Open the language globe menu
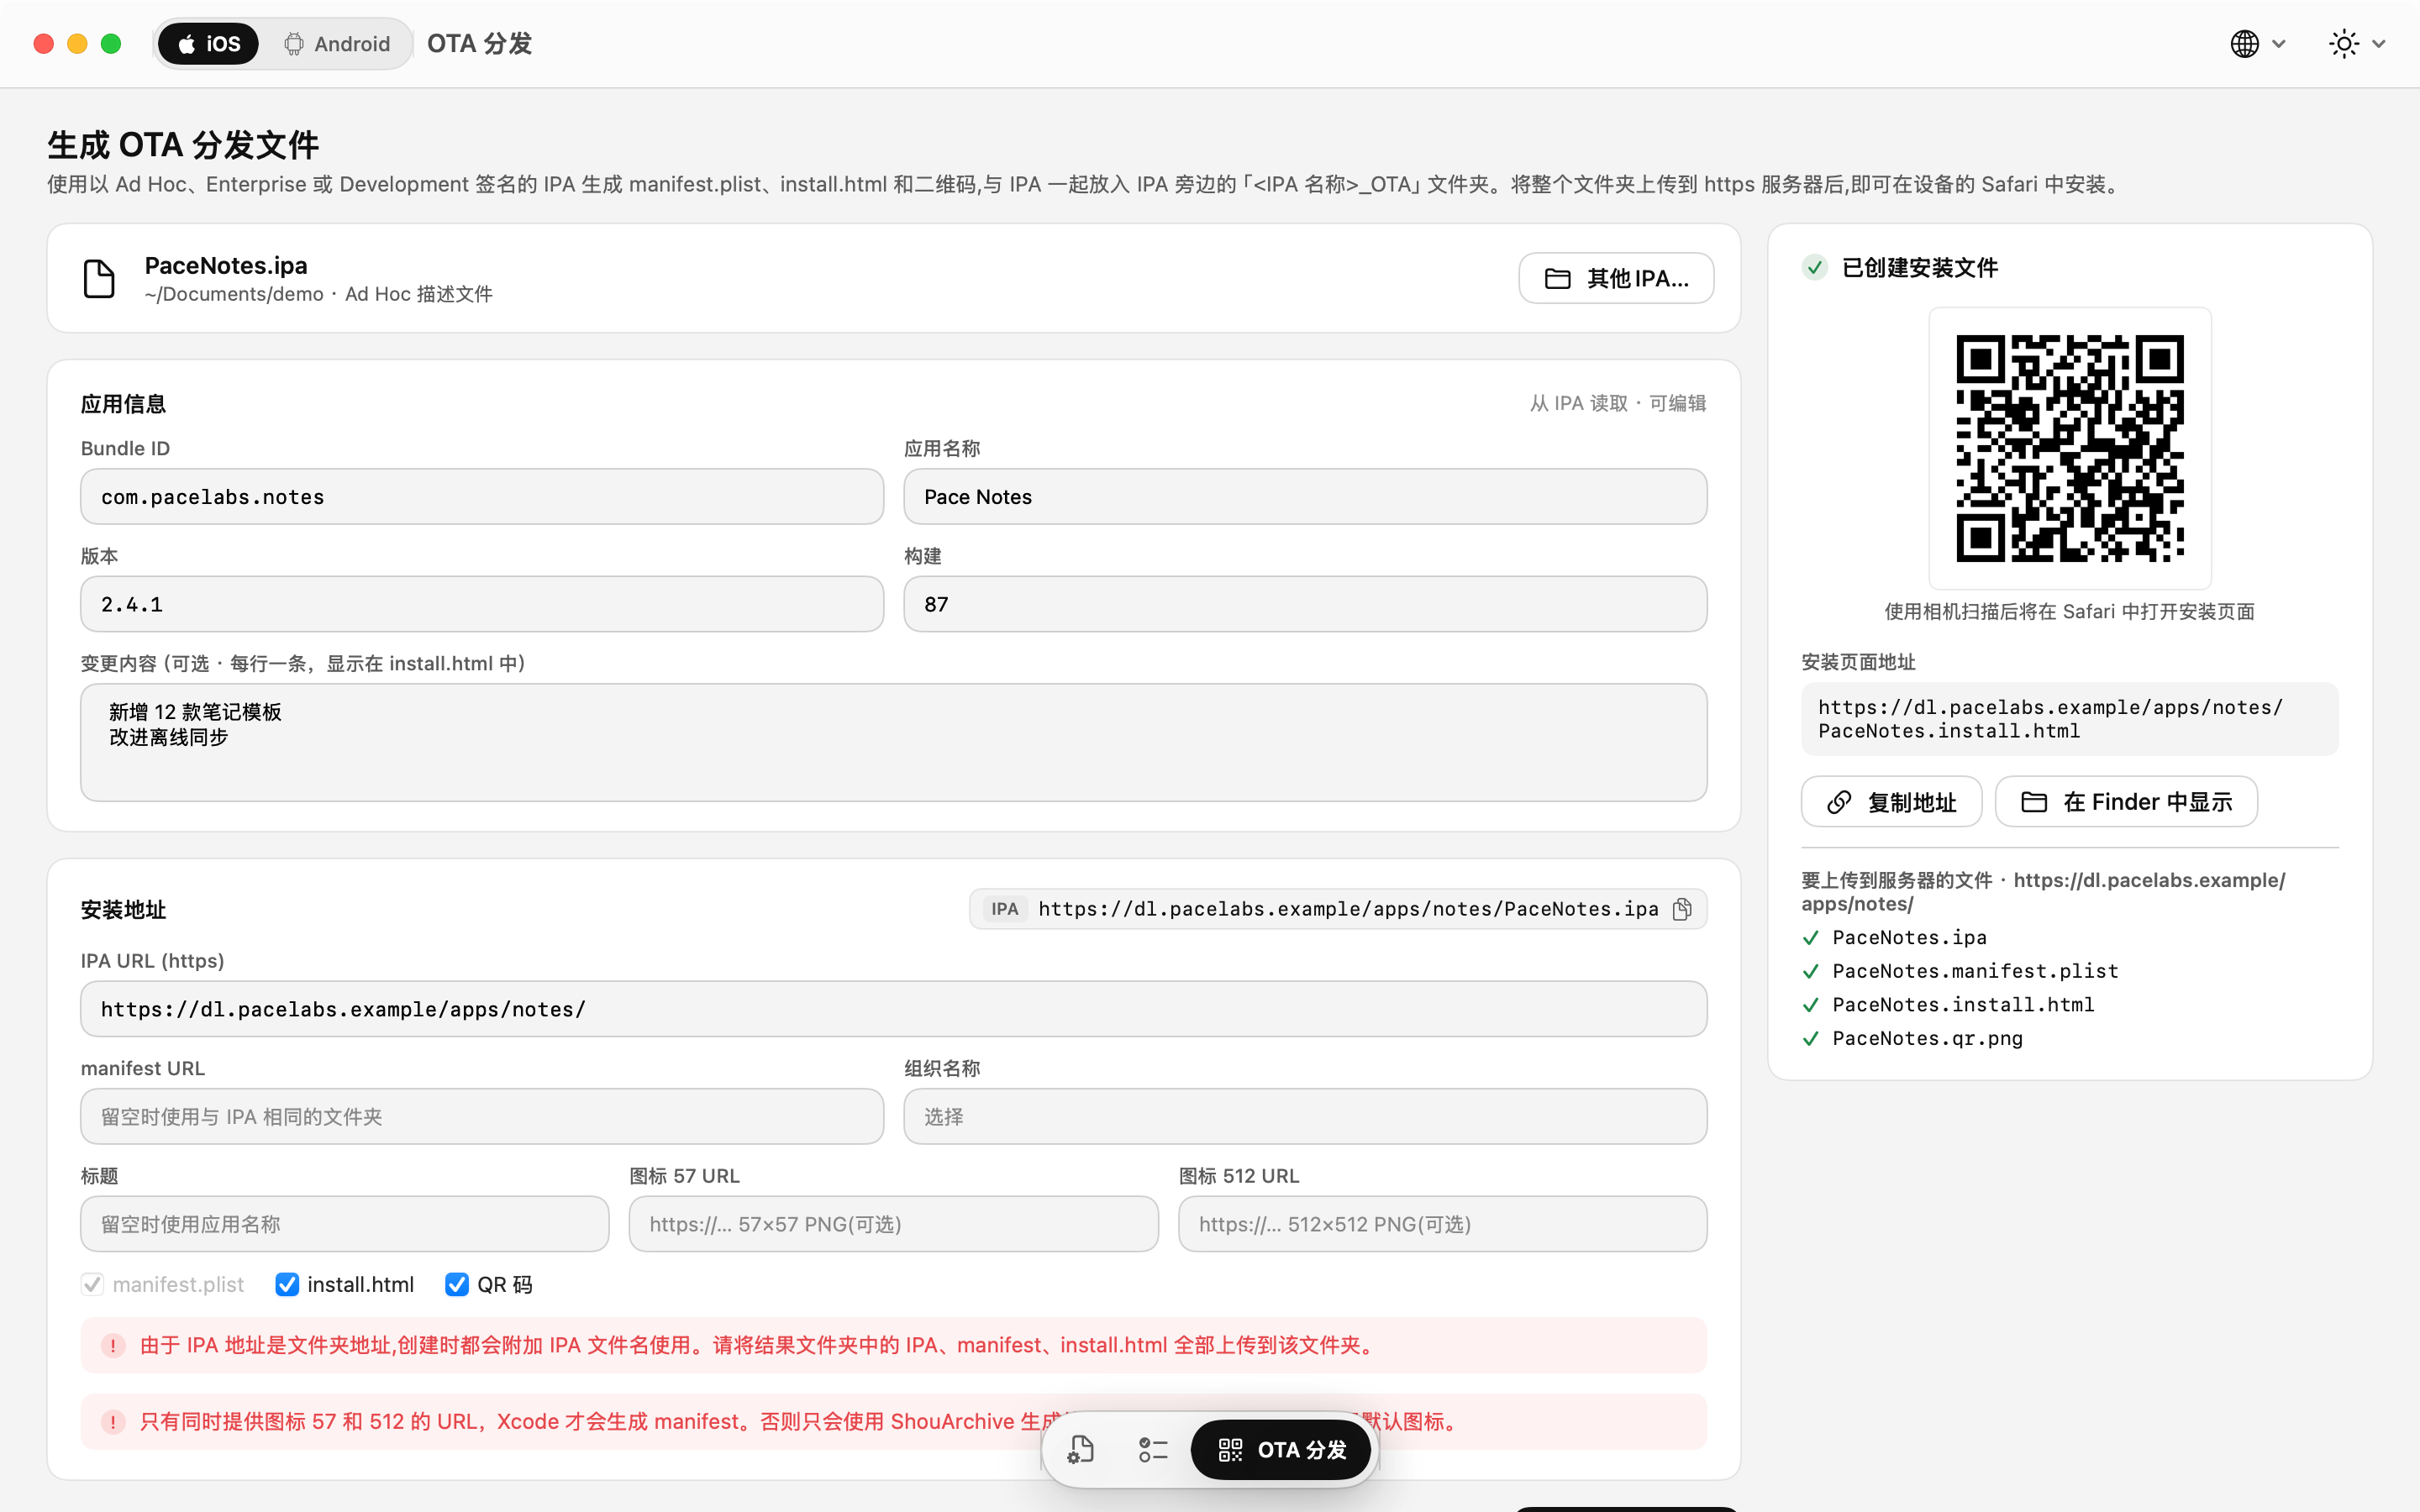Image resolution: width=2420 pixels, height=1512 pixels. click(2258, 44)
